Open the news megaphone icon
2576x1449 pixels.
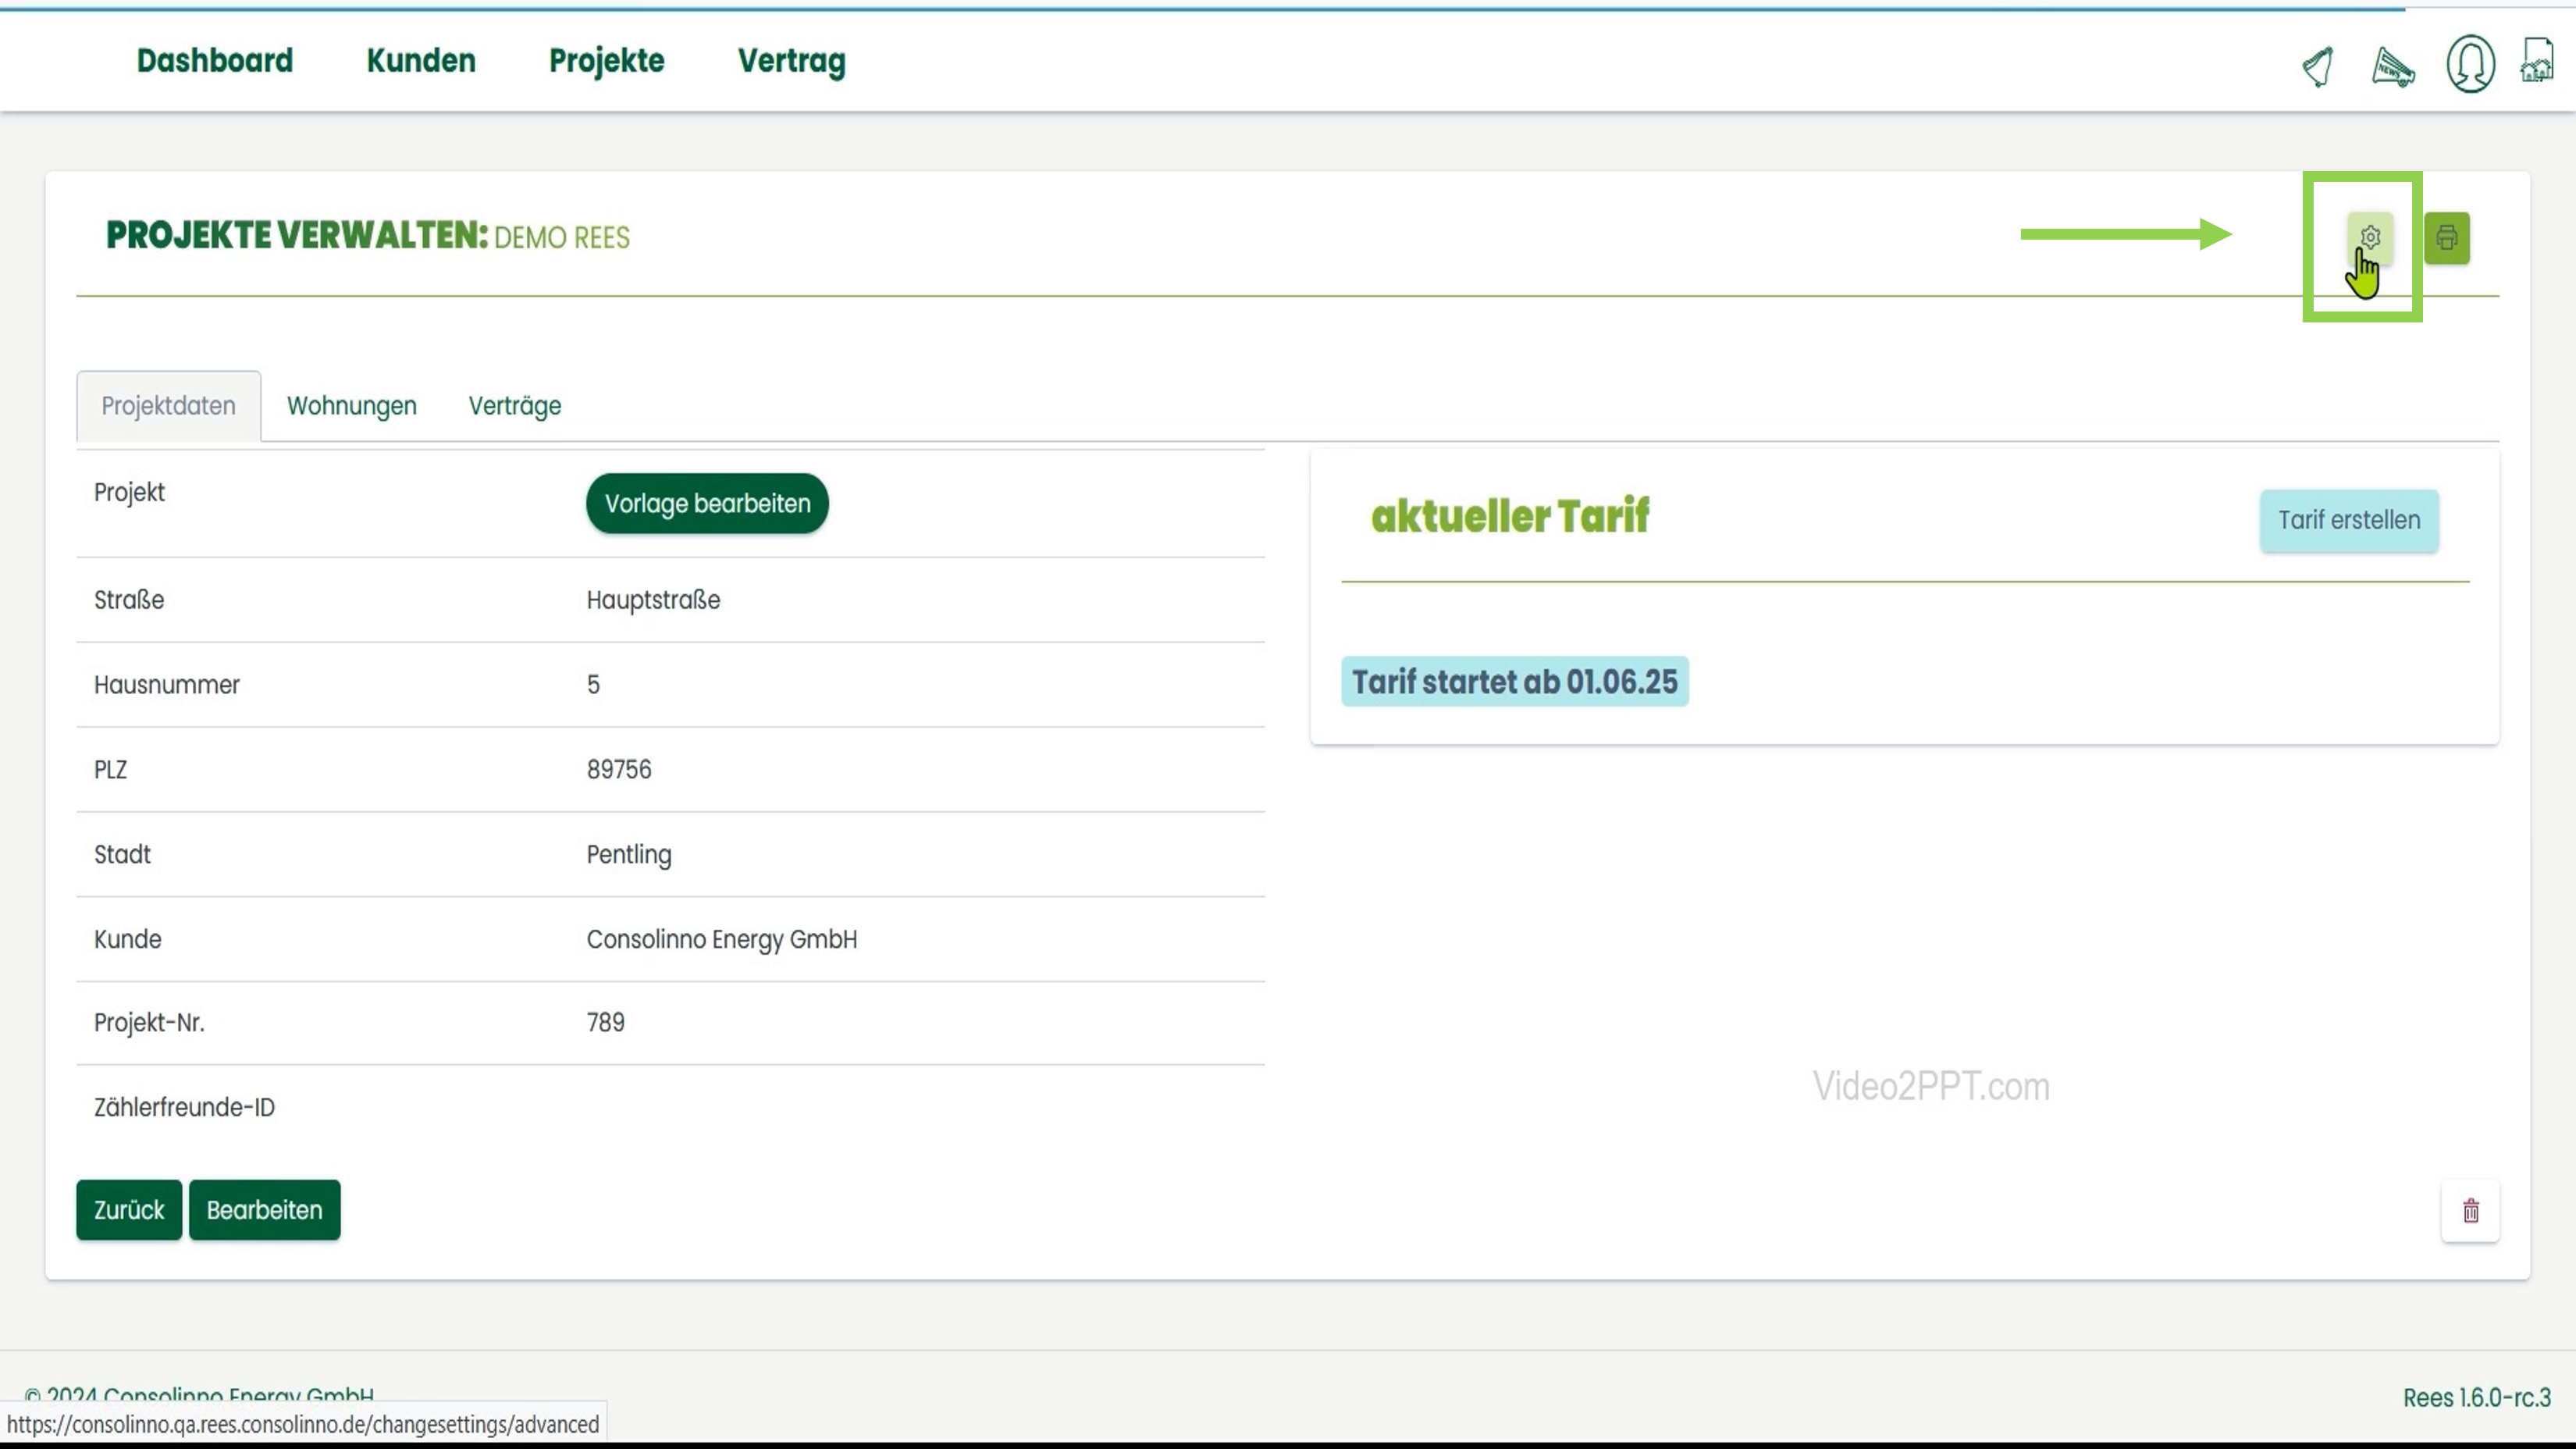2392,67
